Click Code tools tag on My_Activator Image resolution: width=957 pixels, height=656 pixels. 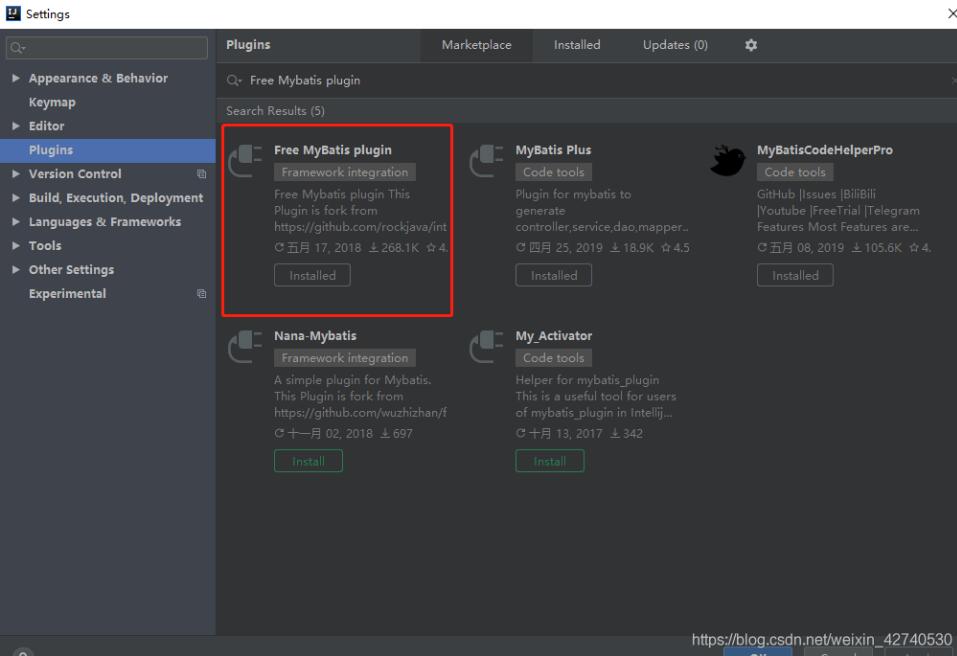pyautogui.click(x=554, y=358)
